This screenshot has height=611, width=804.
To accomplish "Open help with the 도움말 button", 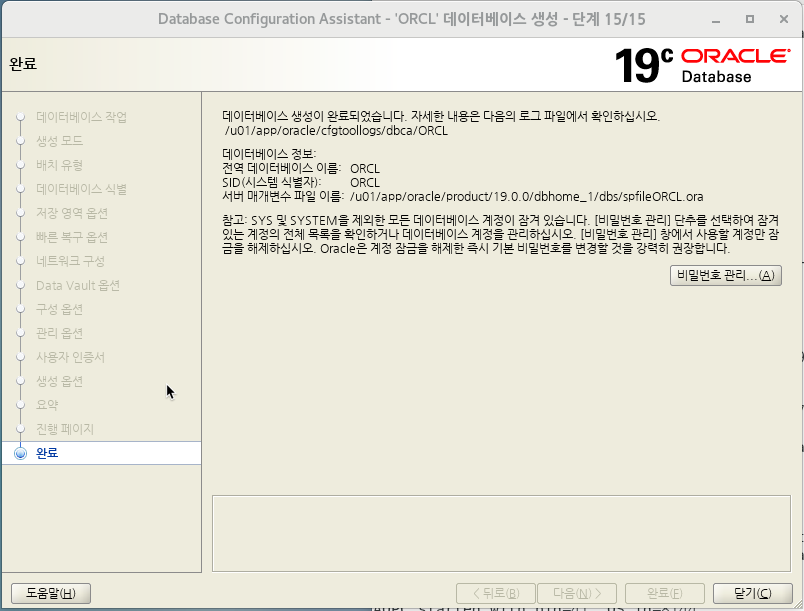I will point(51,593).
